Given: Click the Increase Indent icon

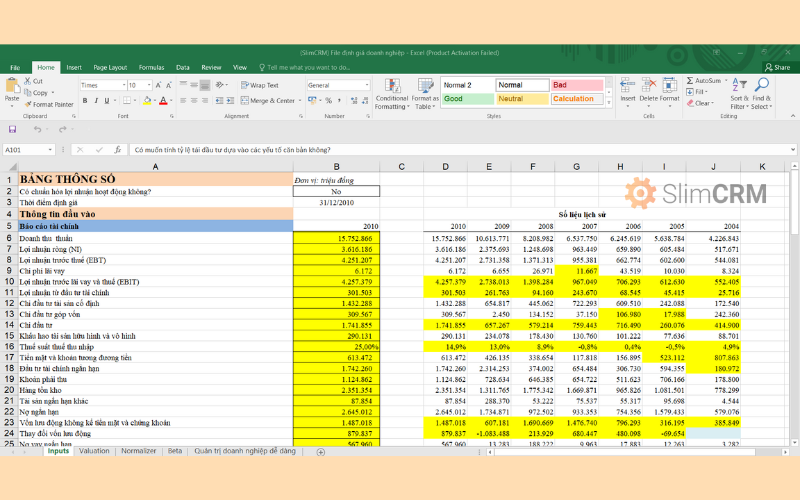Looking at the screenshot, I should [230, 101].
